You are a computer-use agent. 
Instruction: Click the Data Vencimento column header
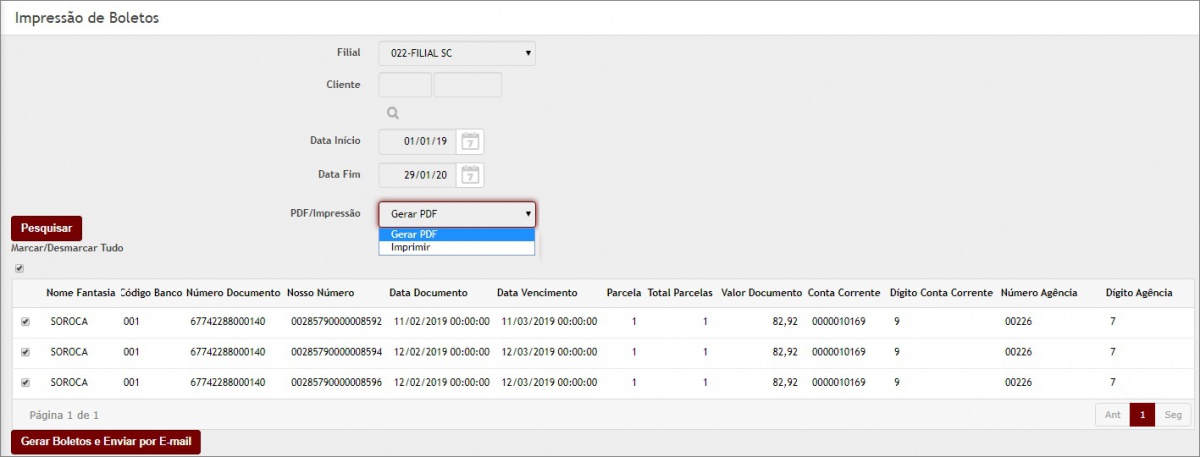click(537, 293)
